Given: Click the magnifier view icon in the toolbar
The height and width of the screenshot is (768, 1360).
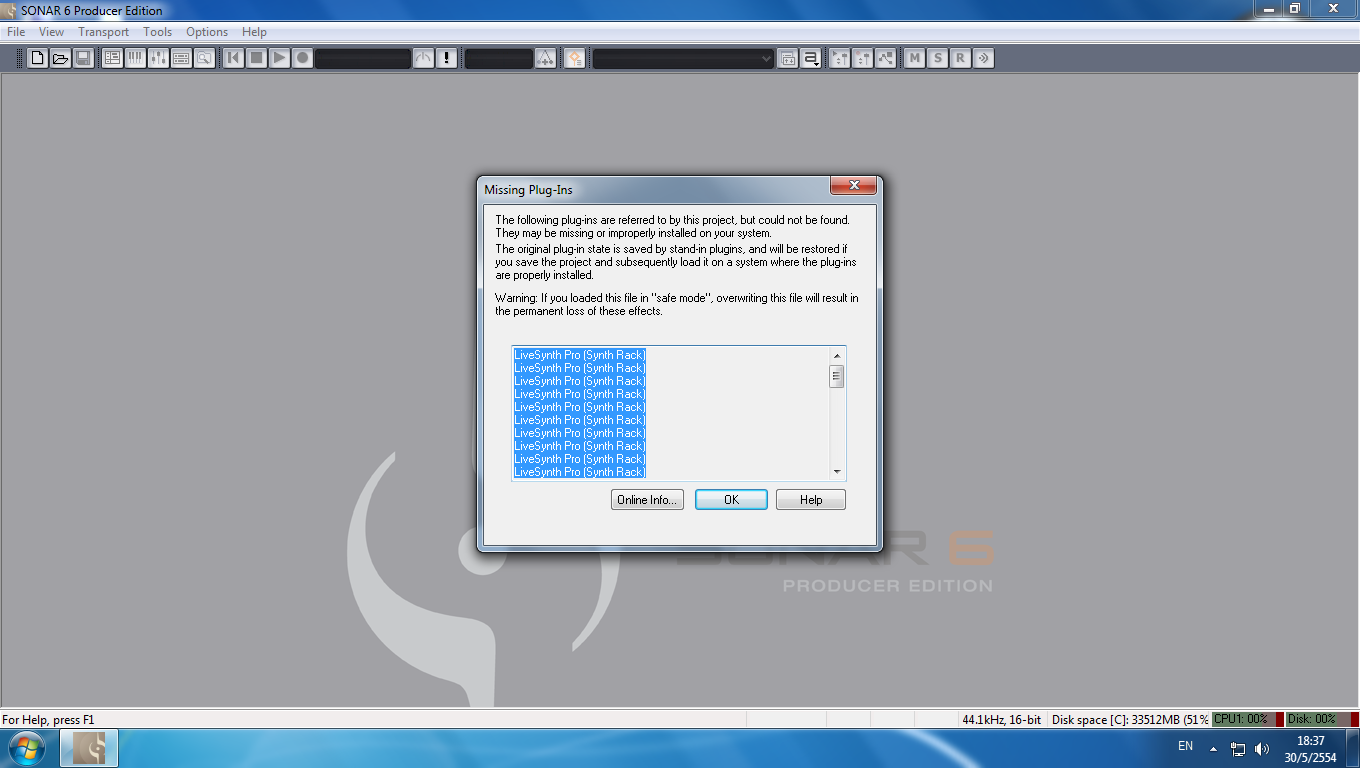Looking at the screenshot, I should 204,58.
